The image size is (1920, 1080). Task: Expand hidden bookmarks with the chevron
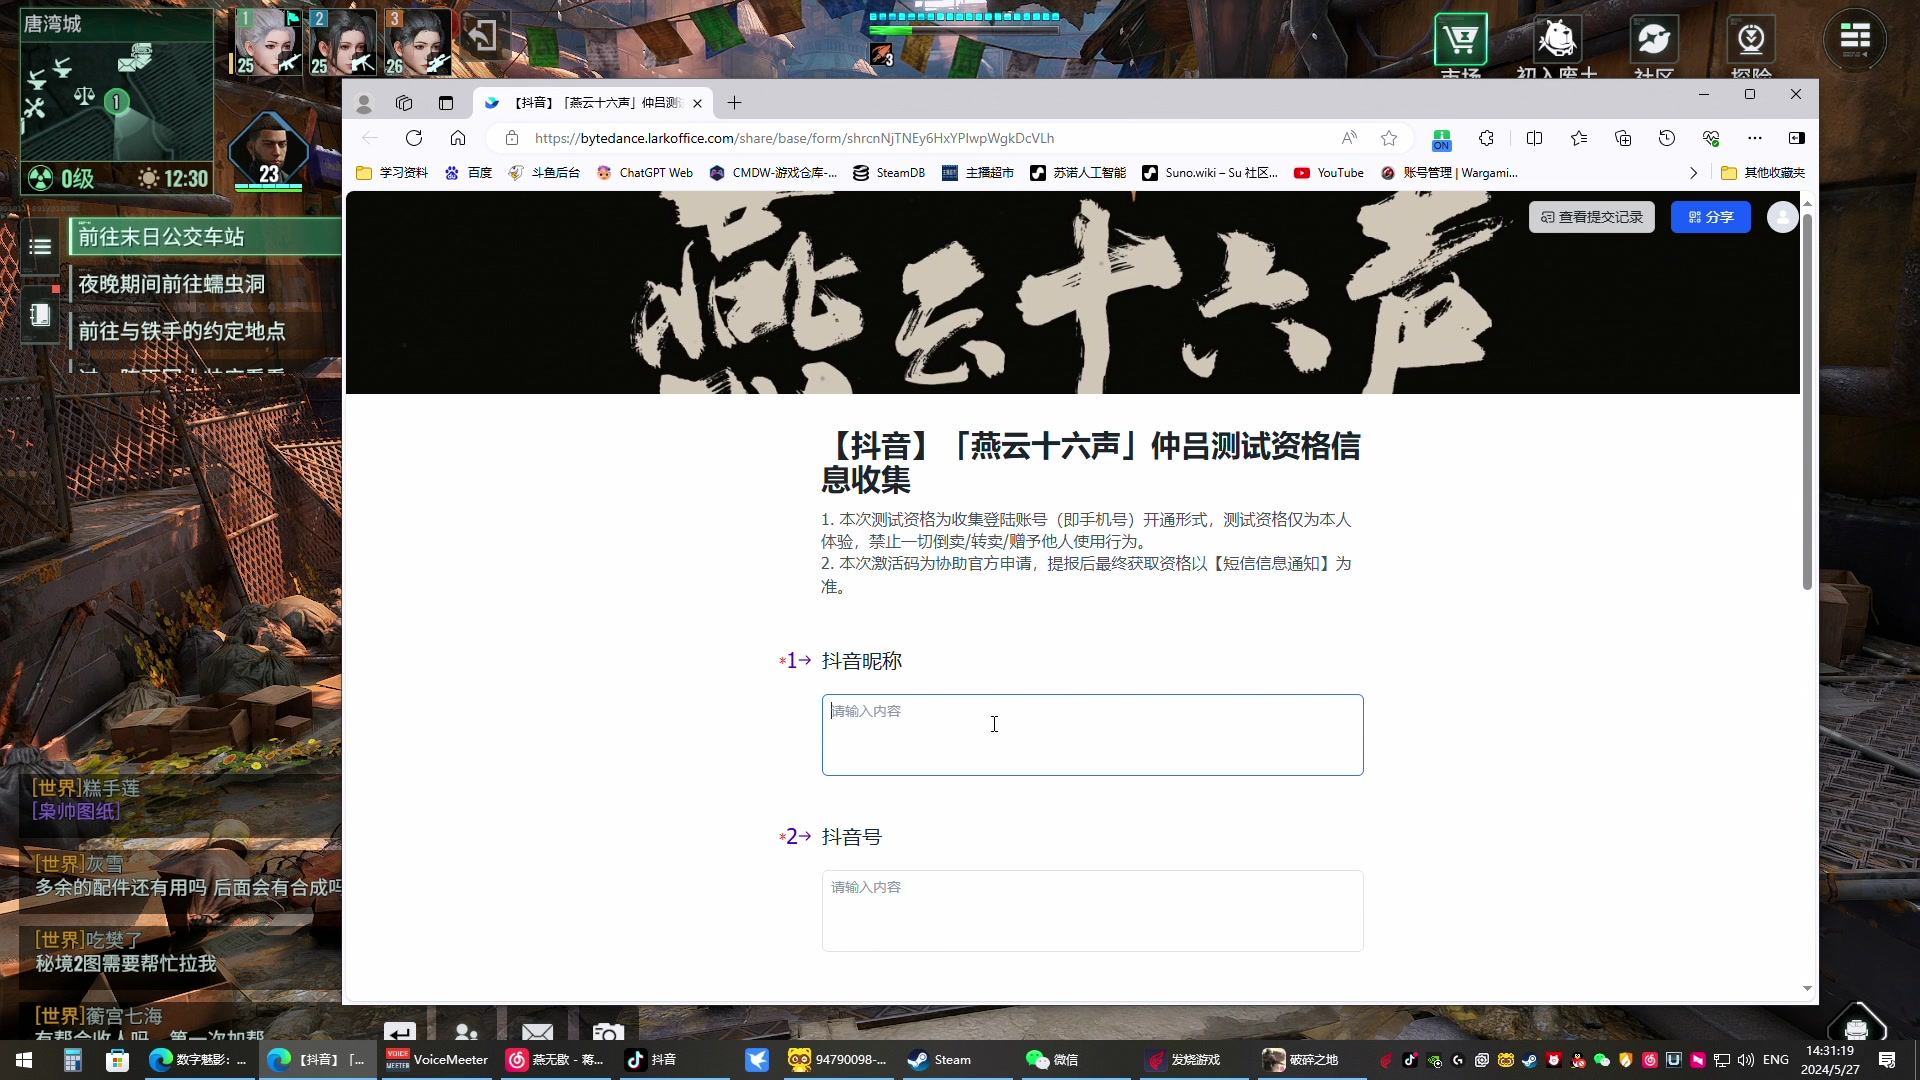point(1693,173)
